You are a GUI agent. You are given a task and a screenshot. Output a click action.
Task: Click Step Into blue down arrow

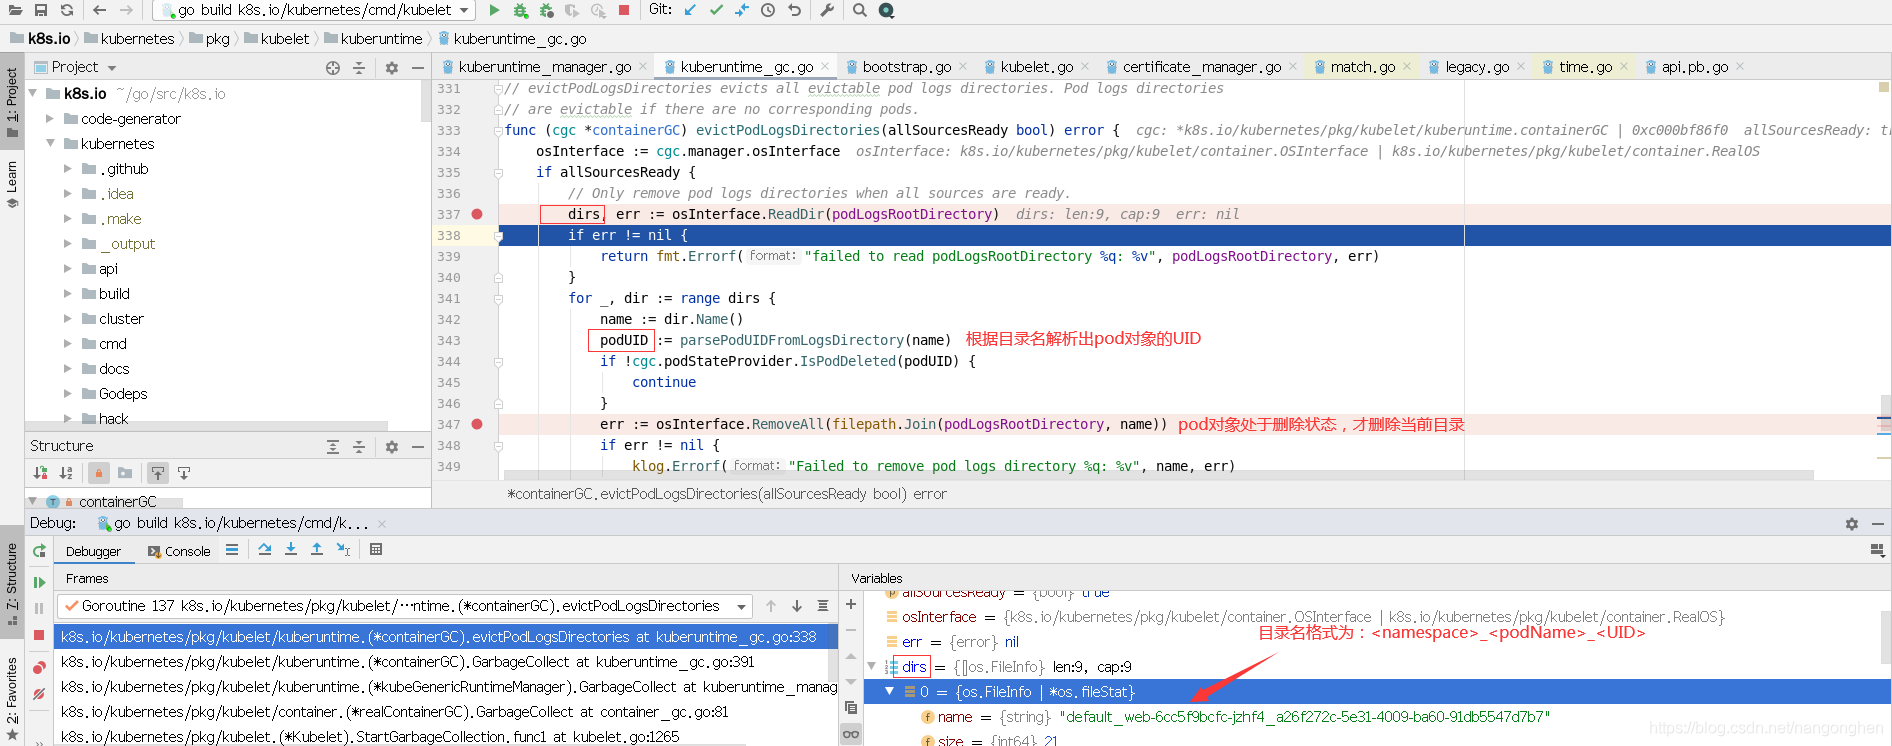tap(291, 549)
